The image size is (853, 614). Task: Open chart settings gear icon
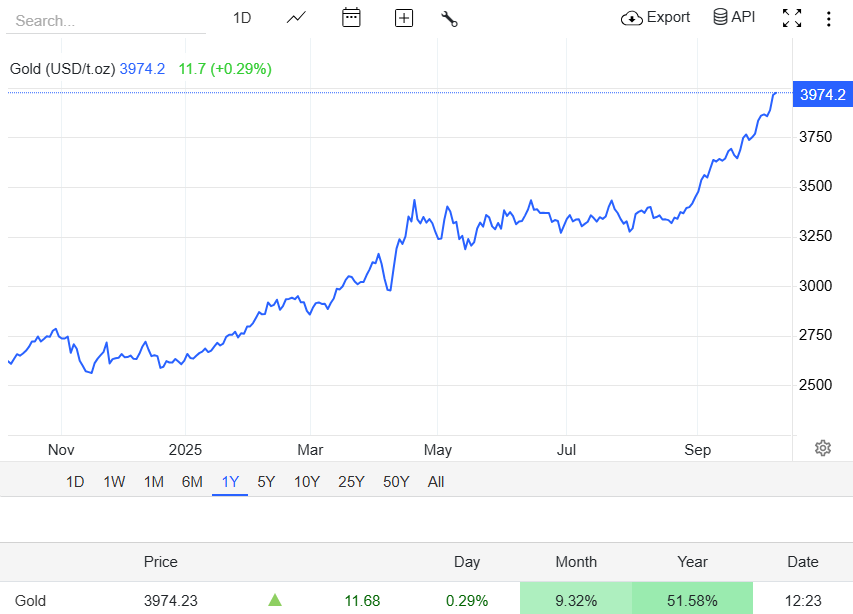(823, 448)
